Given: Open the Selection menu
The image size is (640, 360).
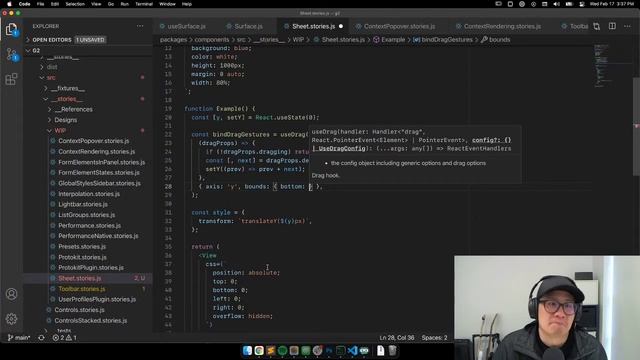Looking at the screenshot, I should point(75,4).
